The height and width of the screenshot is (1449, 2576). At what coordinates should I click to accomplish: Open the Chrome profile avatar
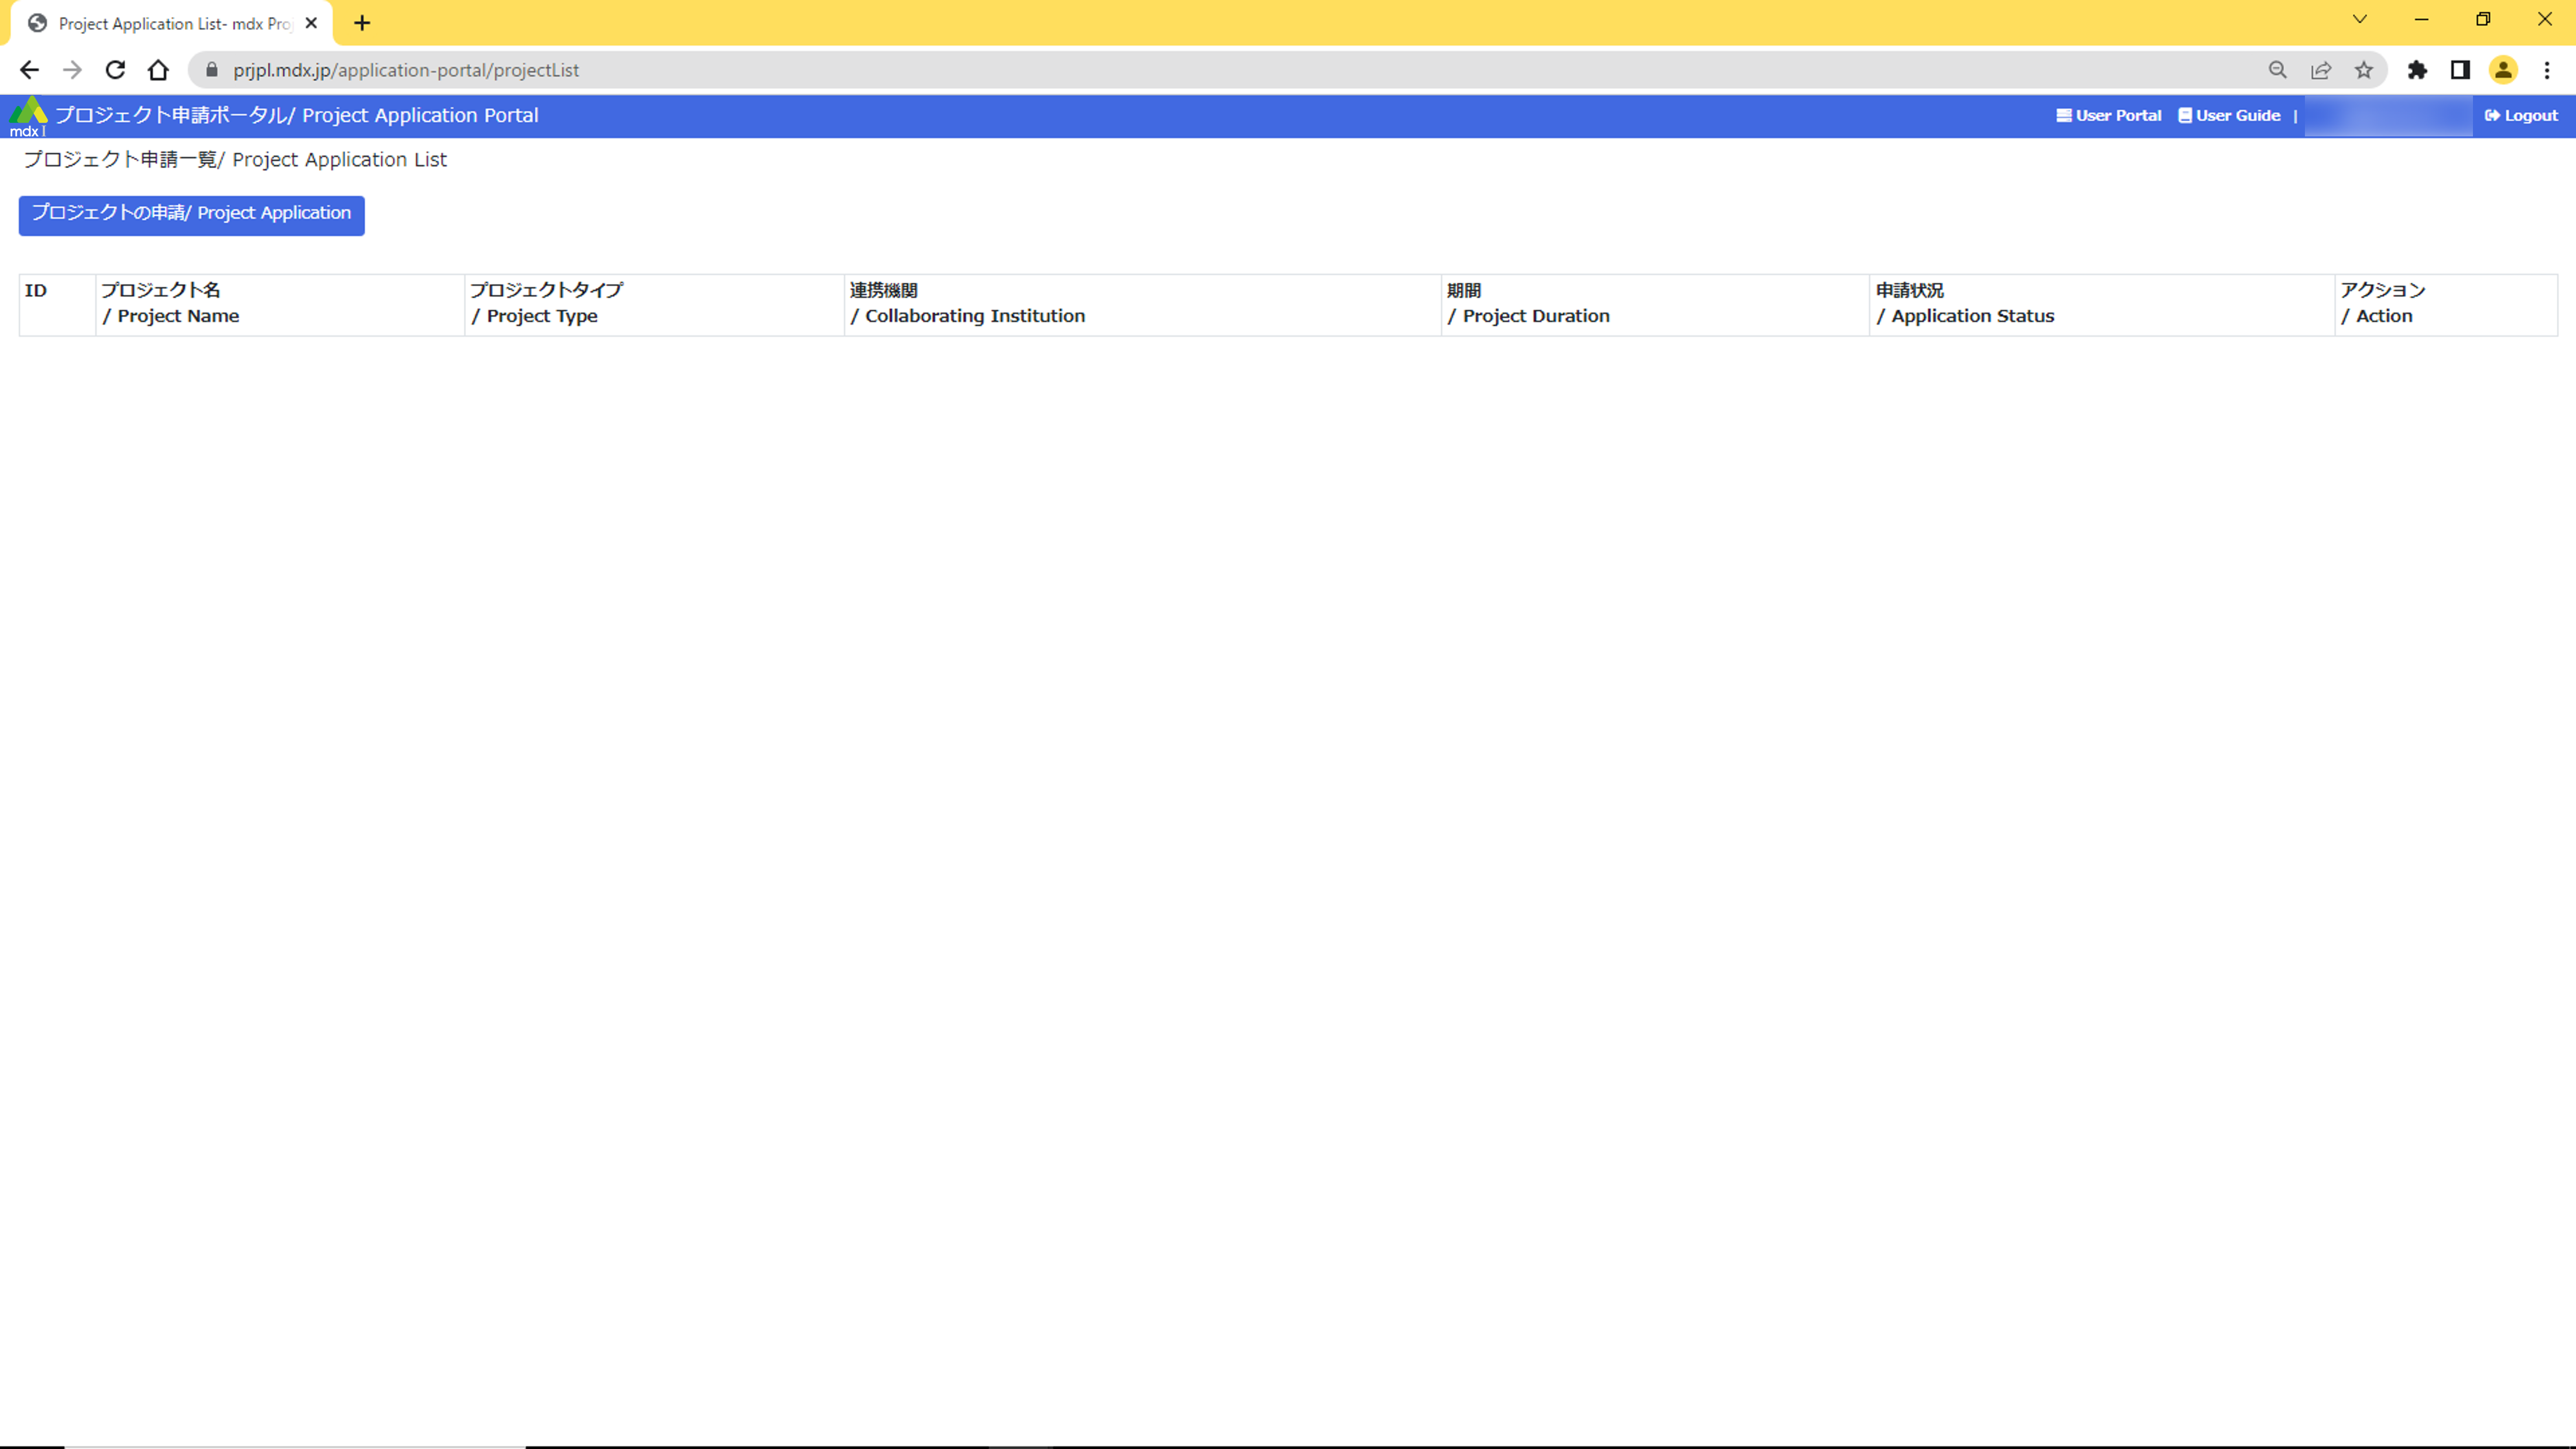pyautogui.click(x=2503, y=70)
